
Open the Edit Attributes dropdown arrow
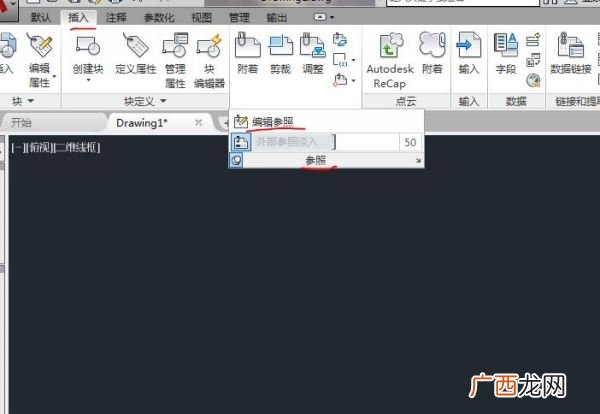pyautogui.click(x=54, y=76)
